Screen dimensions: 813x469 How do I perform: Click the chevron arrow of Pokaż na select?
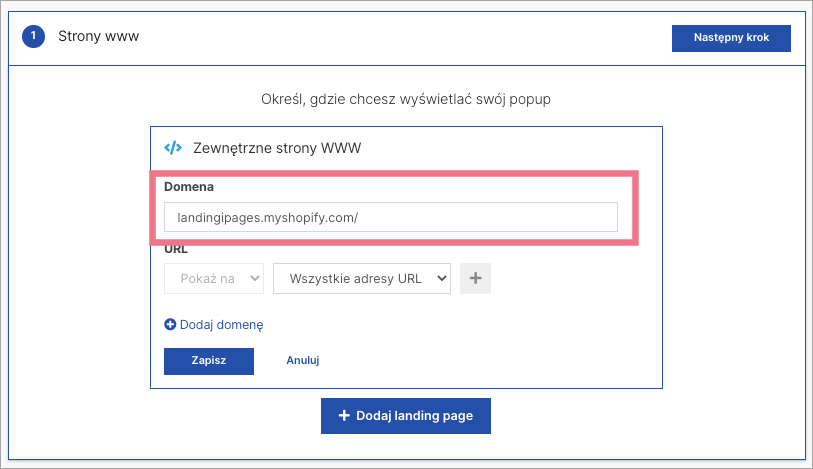coord(254,279)
